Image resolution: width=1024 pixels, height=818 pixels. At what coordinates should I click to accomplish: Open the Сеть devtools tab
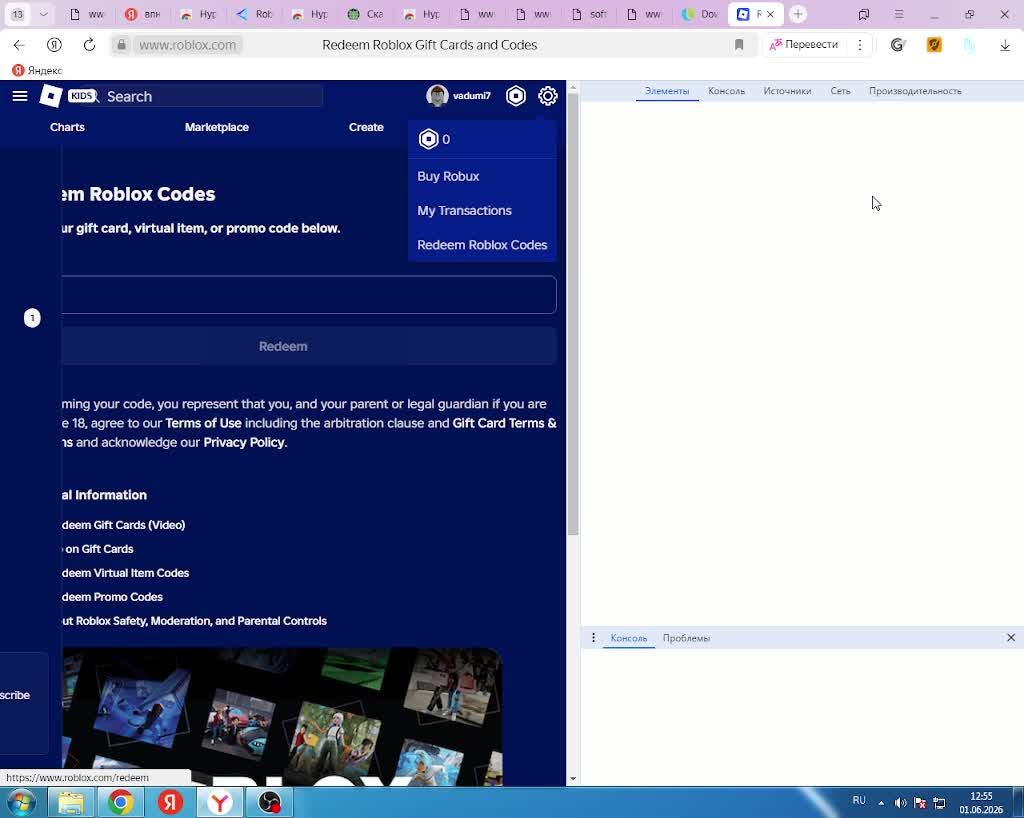coord(840,91)
